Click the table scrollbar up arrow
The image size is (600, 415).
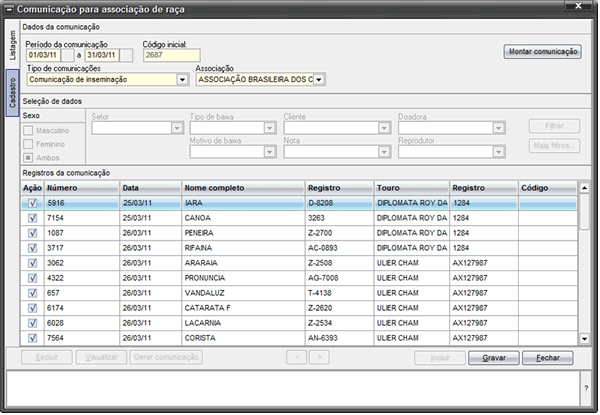(584, 188)
